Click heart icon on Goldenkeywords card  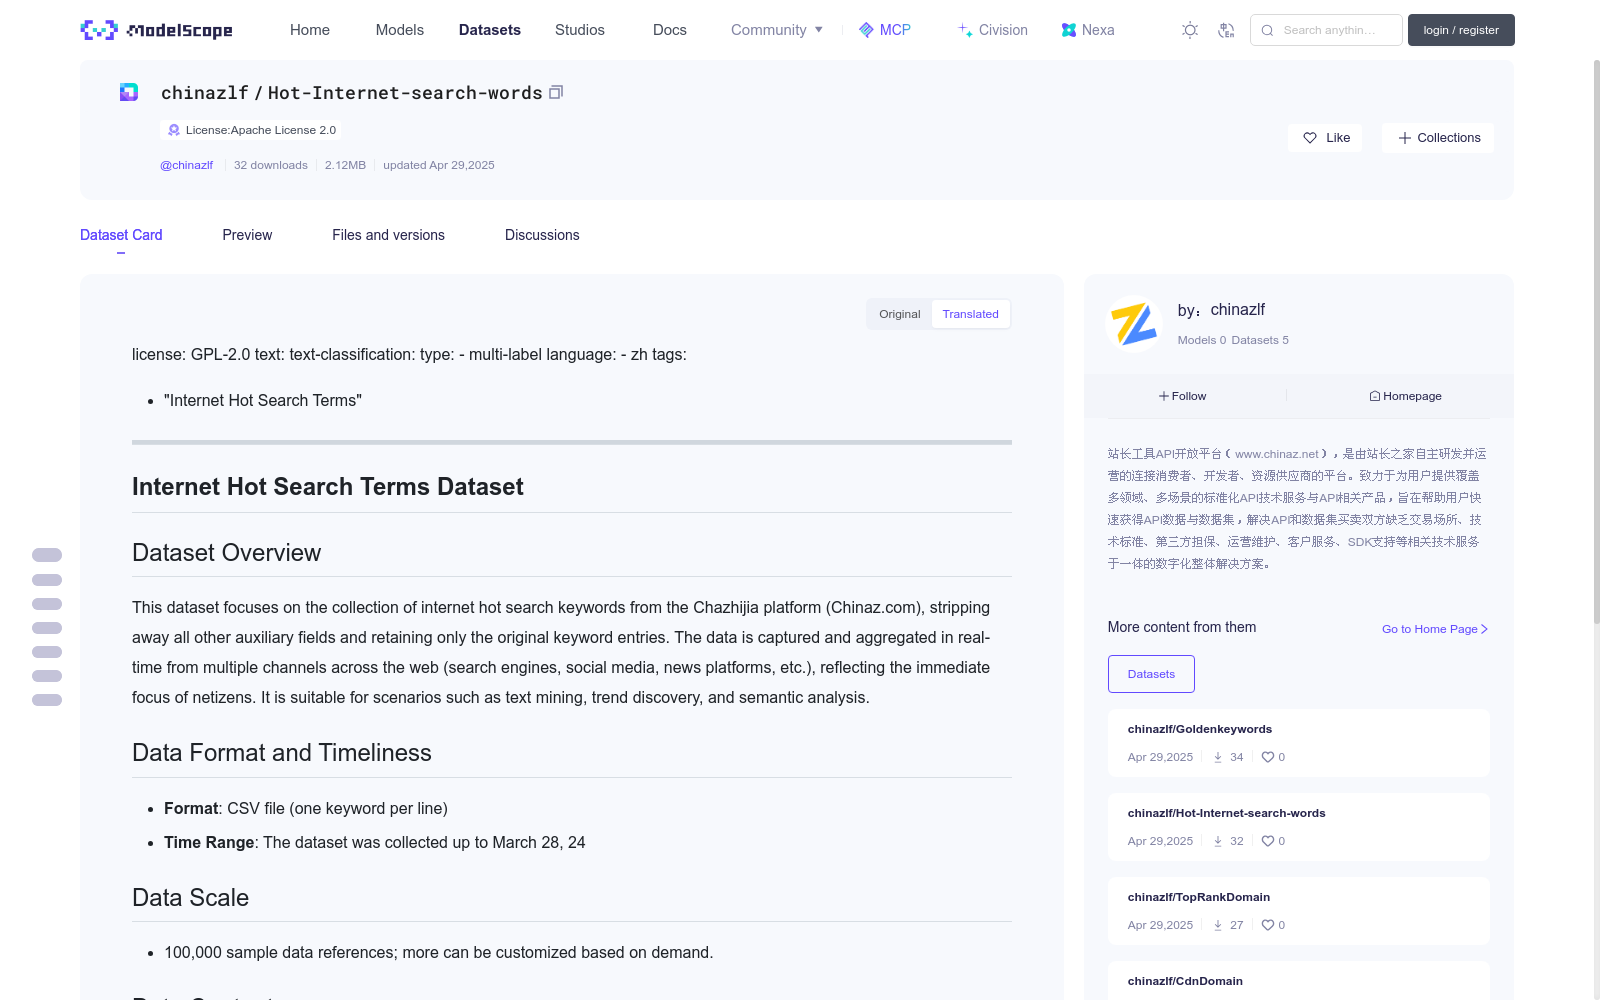pos(1268,757)
